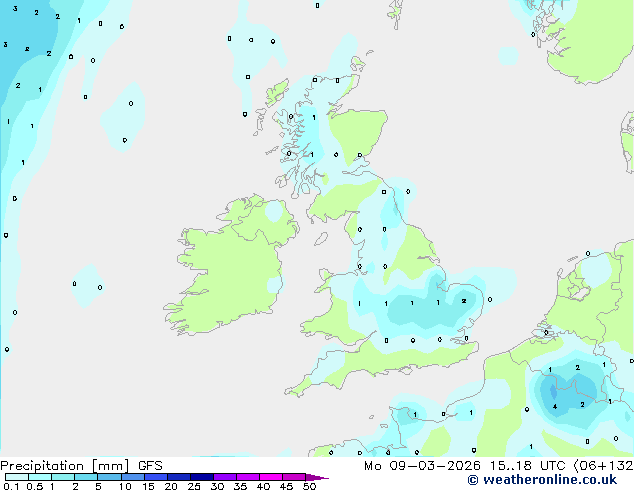Click the "35" legend scale label
Image resolution: width=634 pixels, height=490 pixels.
click(240, 486)
